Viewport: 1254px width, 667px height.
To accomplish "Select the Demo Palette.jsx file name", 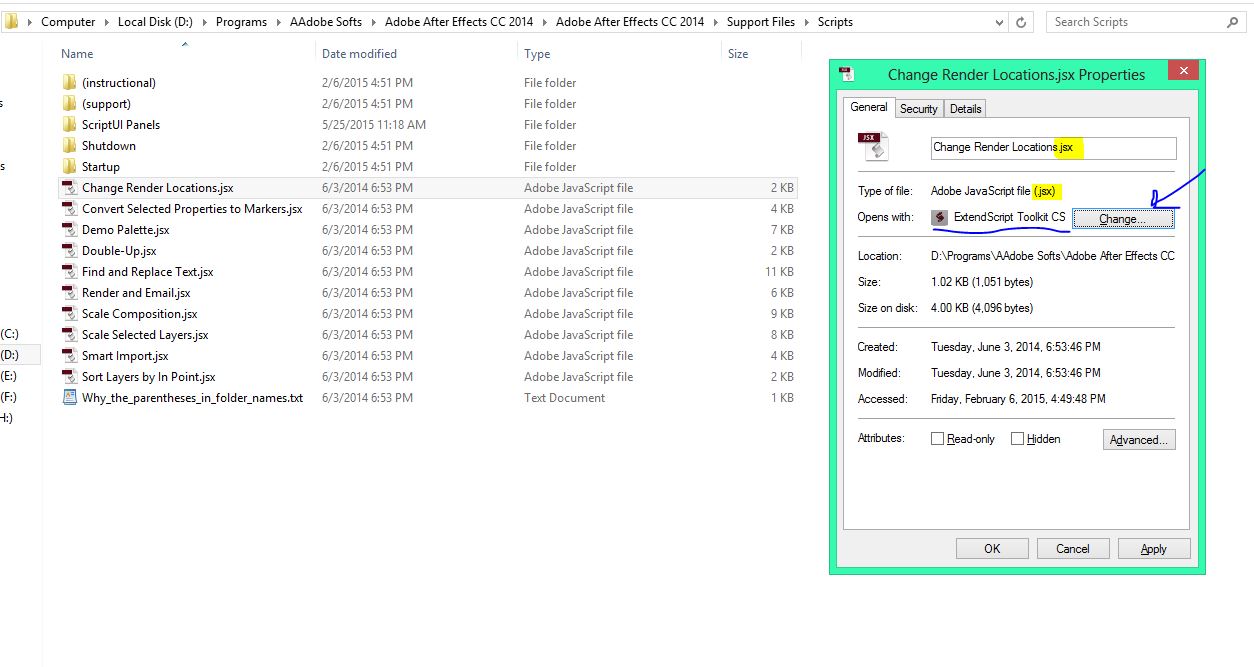I will [126, 230].
